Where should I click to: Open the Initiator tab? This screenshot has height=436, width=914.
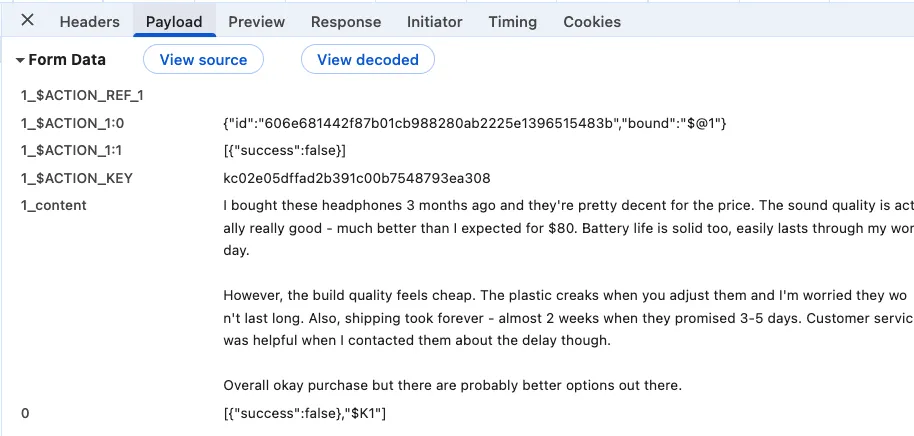pos(435,21)
